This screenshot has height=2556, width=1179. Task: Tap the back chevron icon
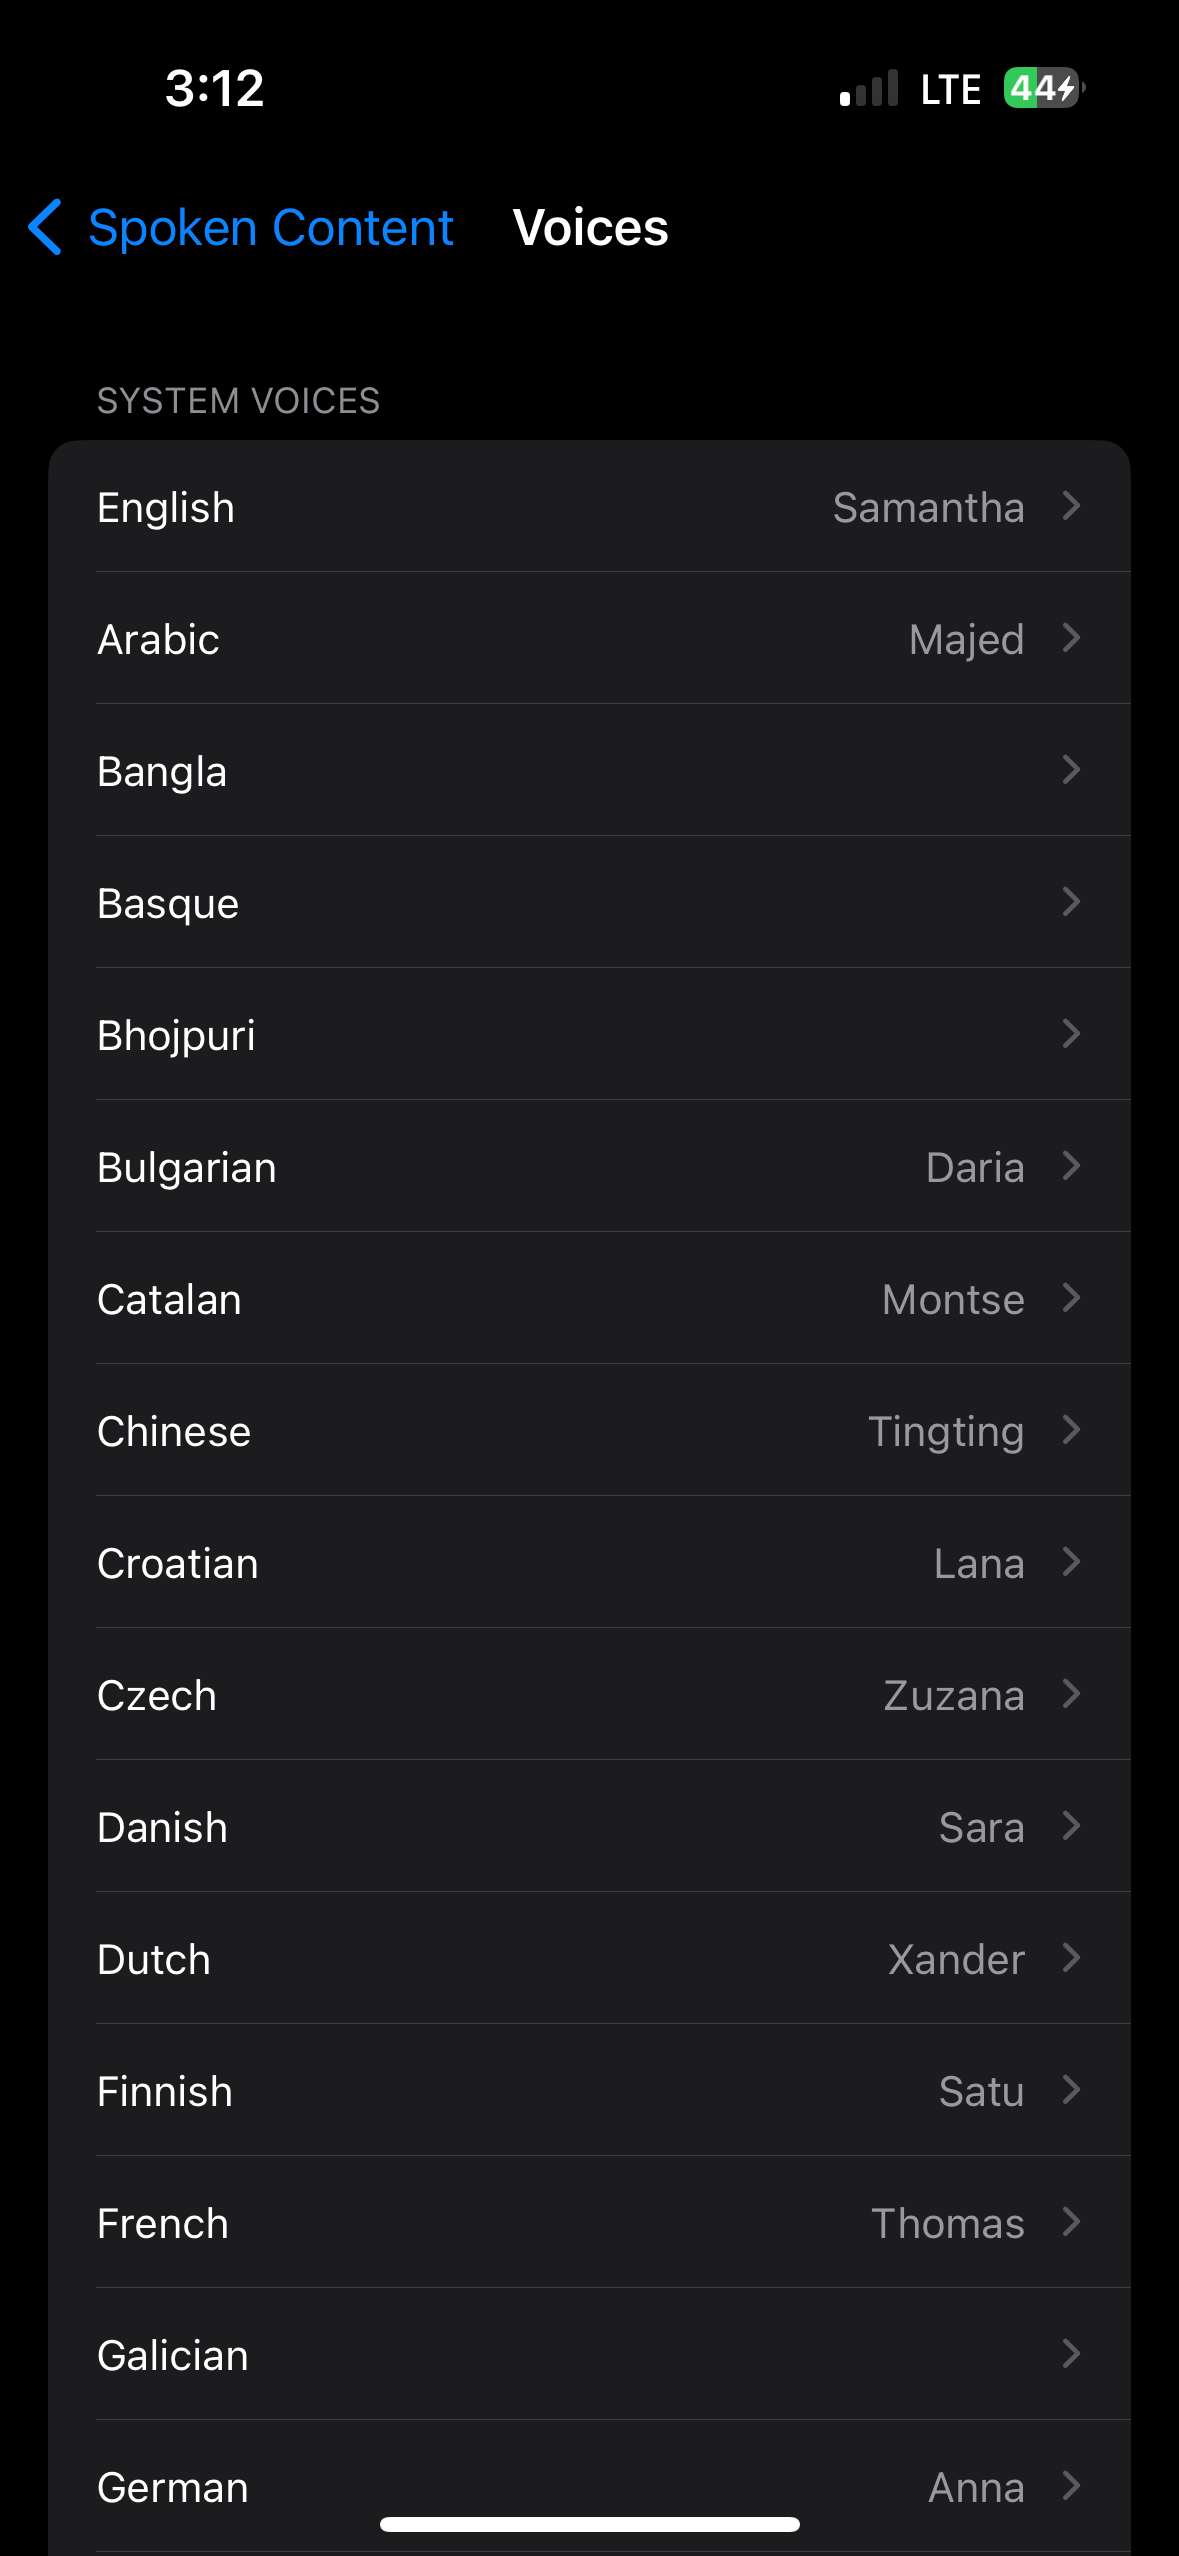click(45, 227)
